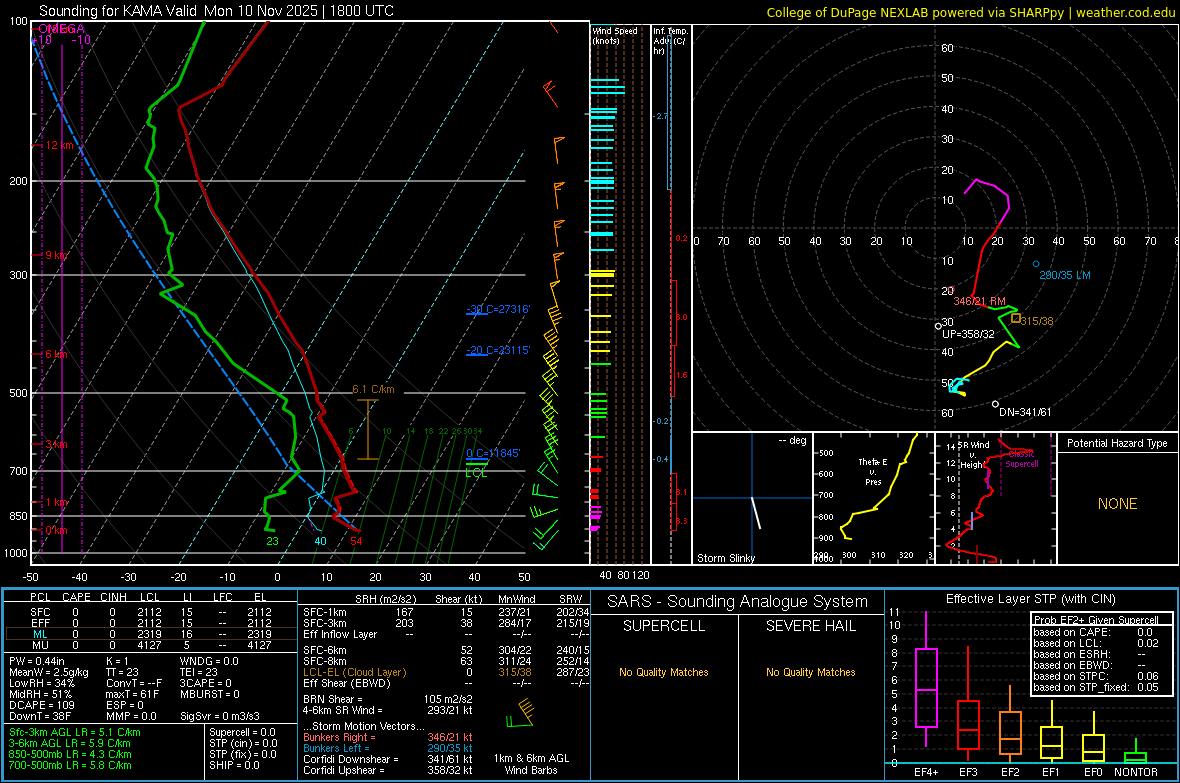
Task: Click the Theta-E v. Pres label
Action: 873,471
